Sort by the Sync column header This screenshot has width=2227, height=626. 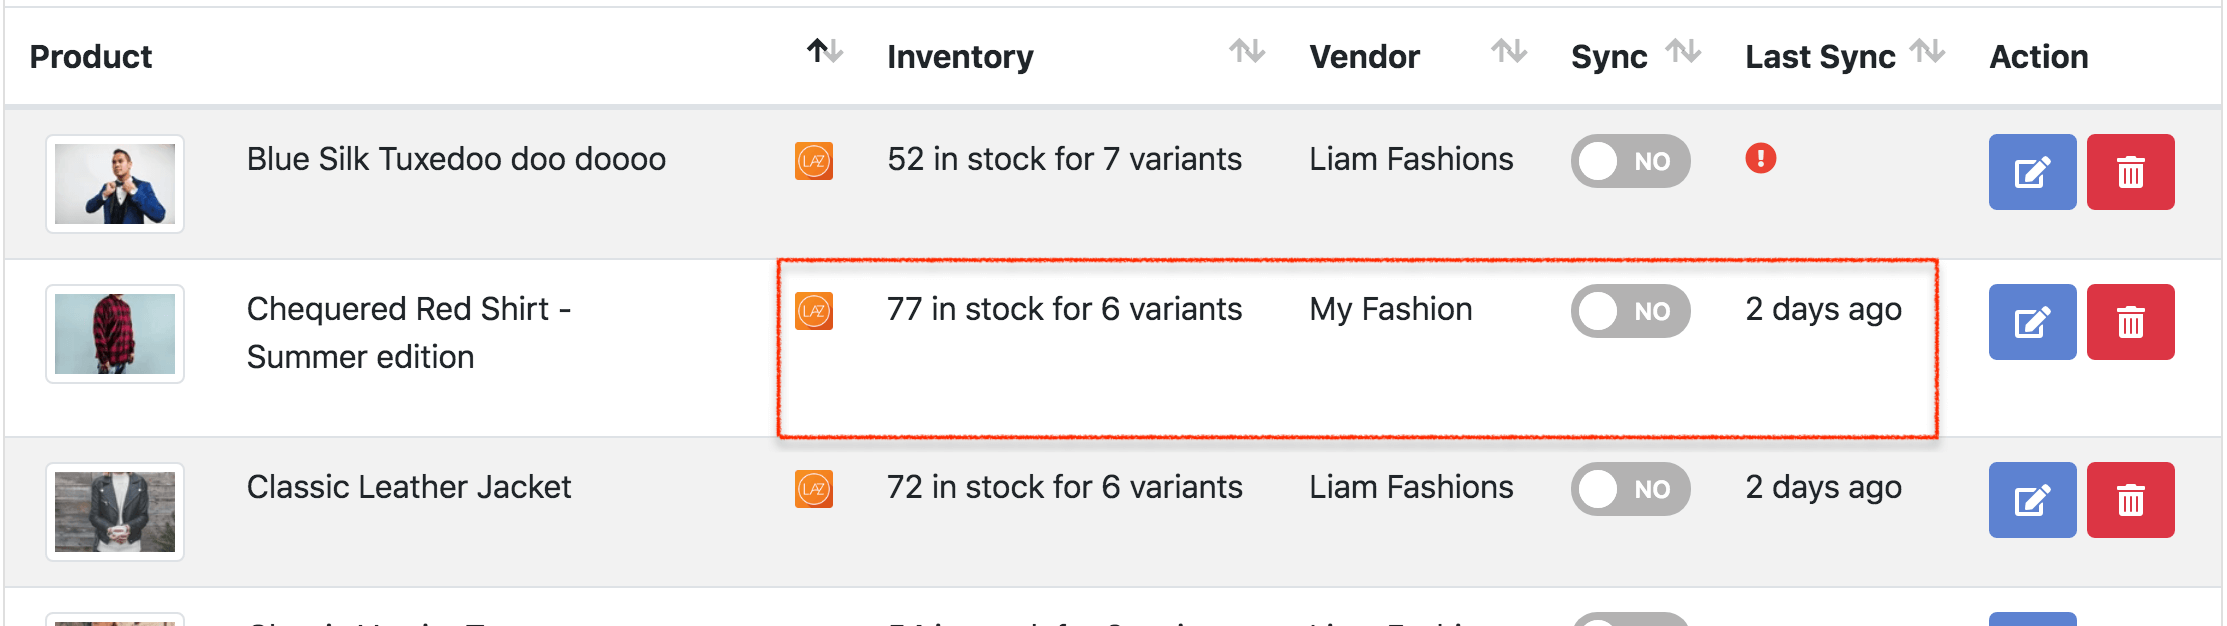(1683, 51)
